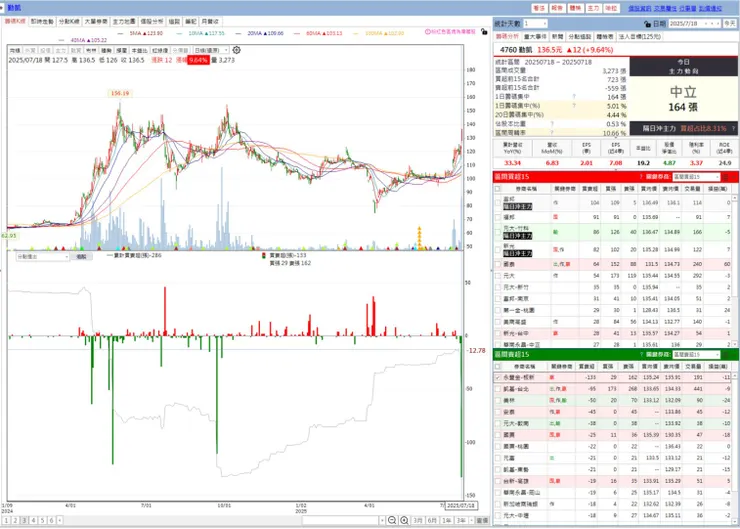Click 40MA legend color line

click(62, 41)
